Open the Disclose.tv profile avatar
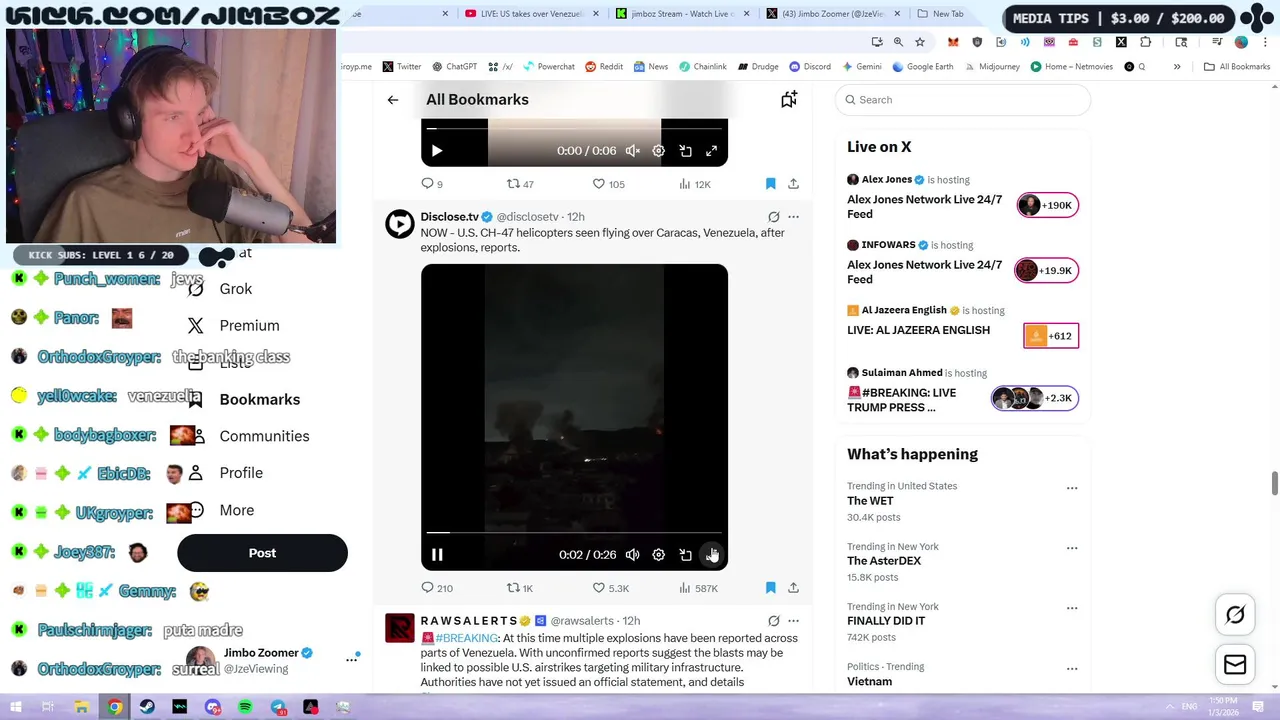The image size is (1280, 720). tap(400, 224)
